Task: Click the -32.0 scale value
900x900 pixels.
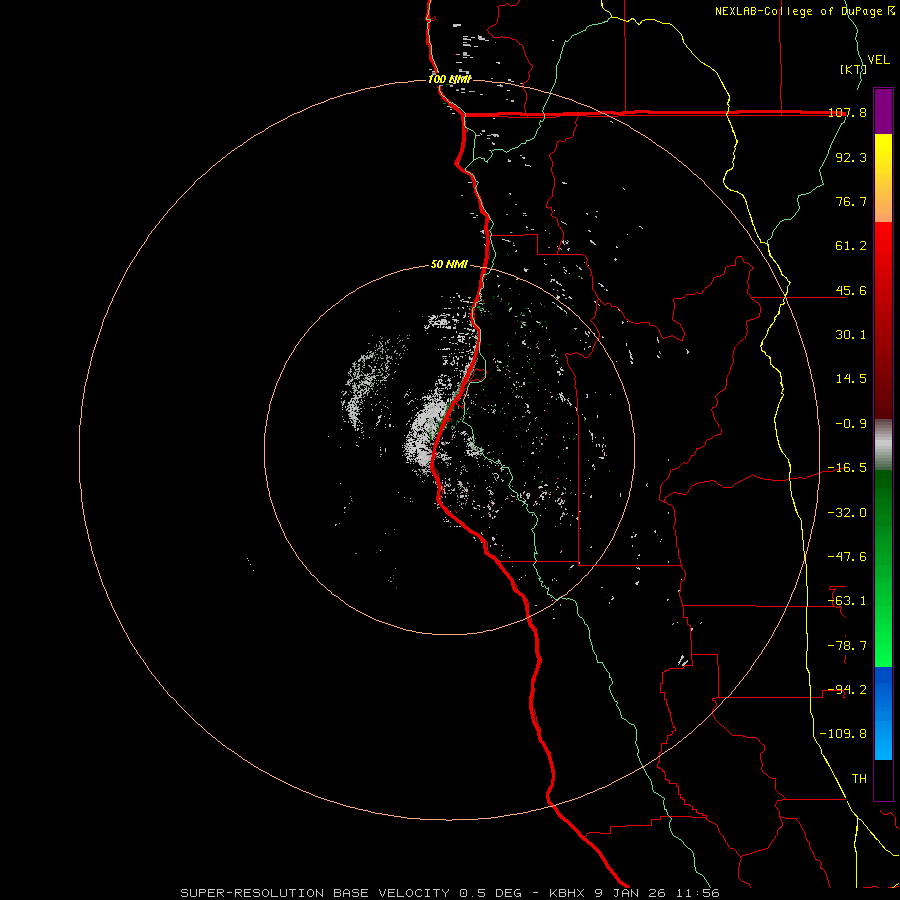Action: point(848,513)
